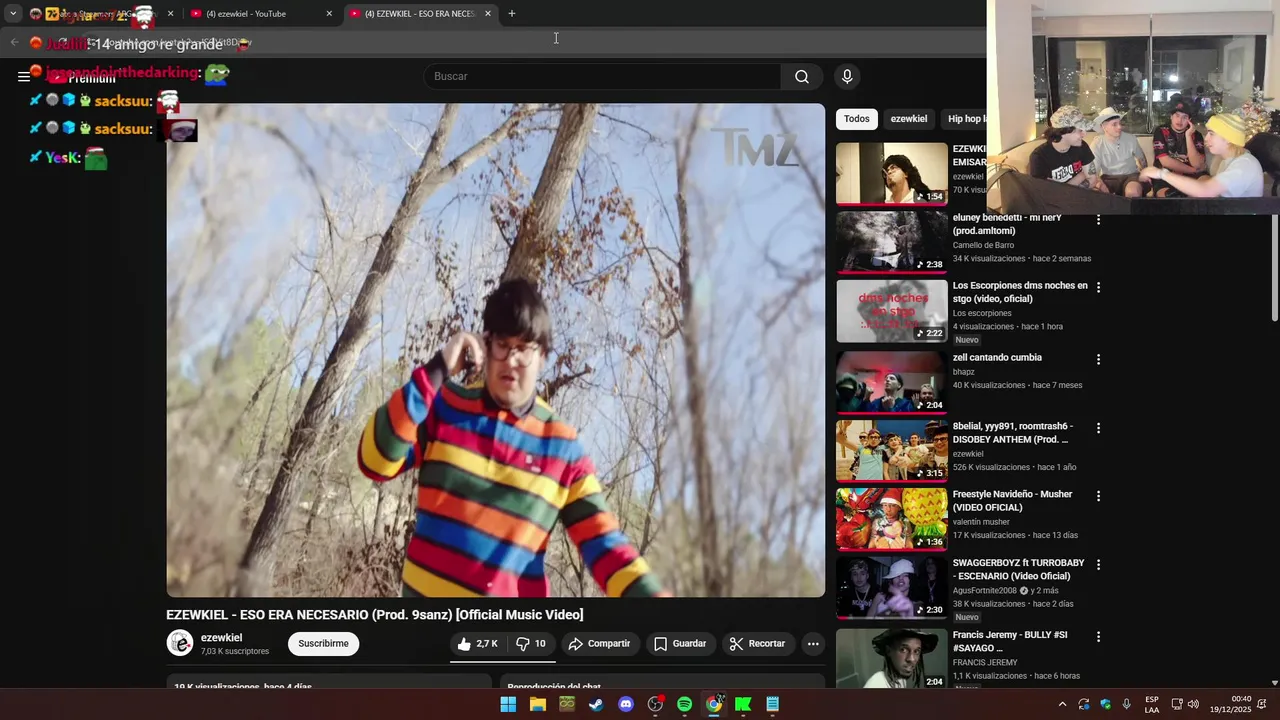Start voice search with the microphone icon
The image size is (1280, 720).
tap(847, 77)
